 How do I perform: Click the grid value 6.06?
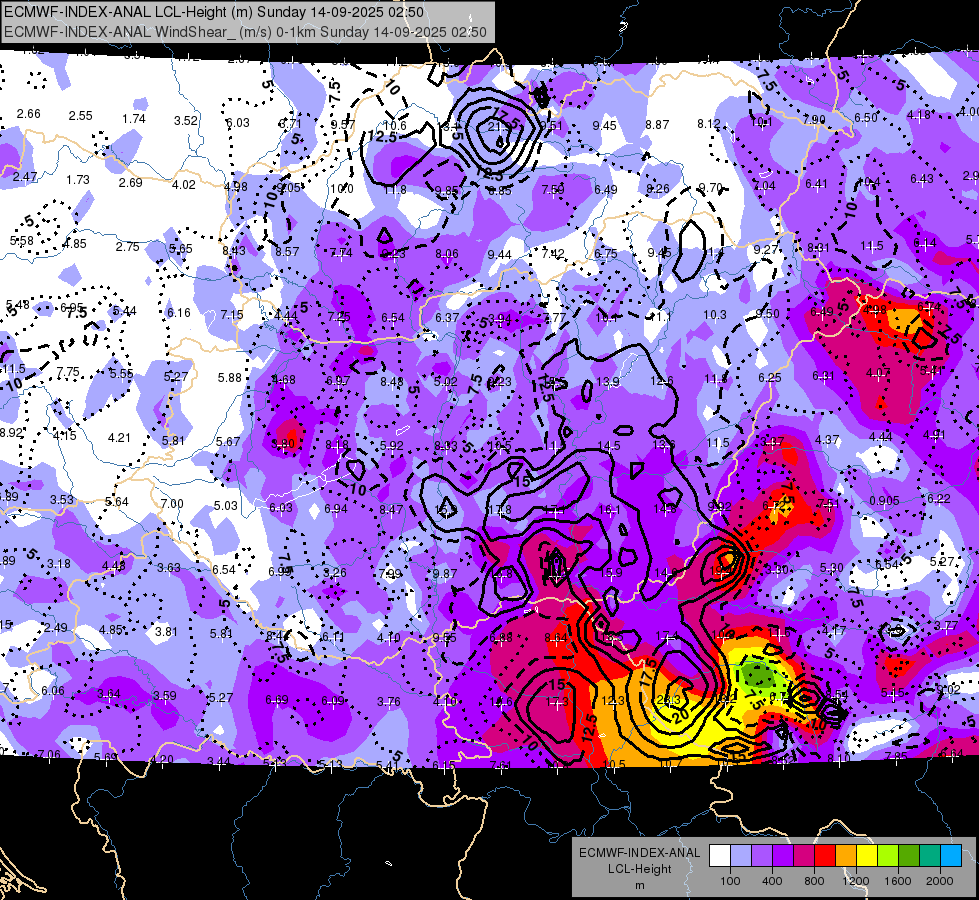coord(52,691)
